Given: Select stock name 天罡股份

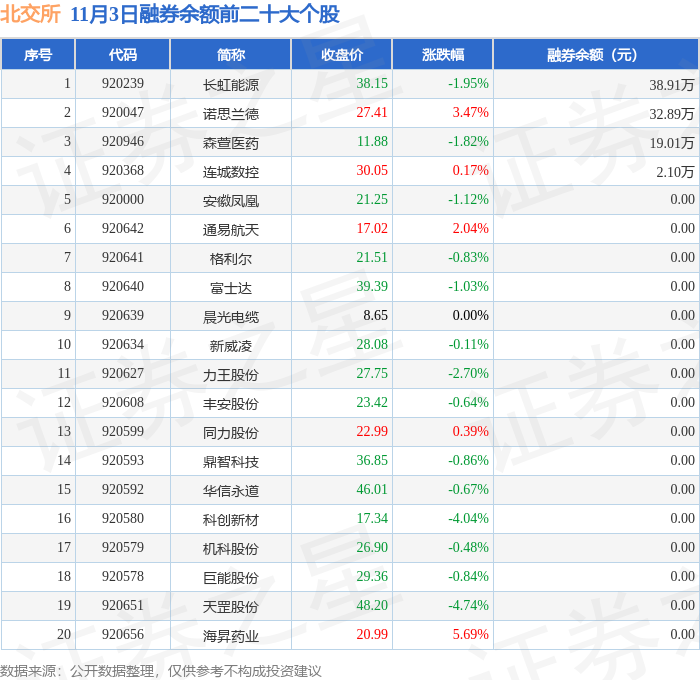Looking at the screenshot, I should 231,607.
